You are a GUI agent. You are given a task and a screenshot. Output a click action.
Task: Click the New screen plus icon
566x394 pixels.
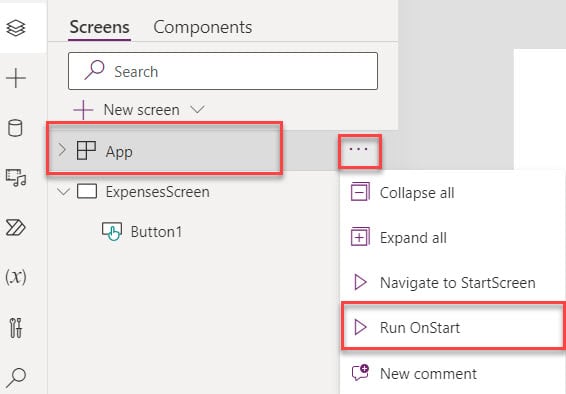(83, 110)
